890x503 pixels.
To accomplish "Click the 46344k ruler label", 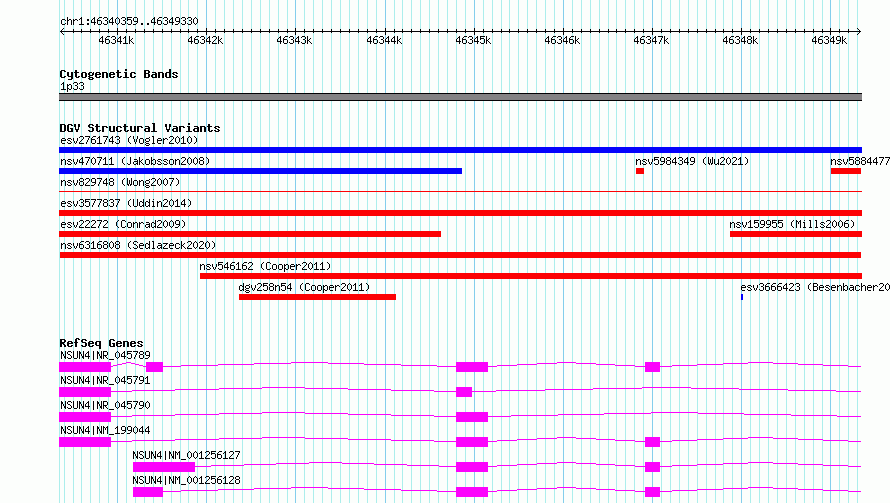I will (384, 40).
